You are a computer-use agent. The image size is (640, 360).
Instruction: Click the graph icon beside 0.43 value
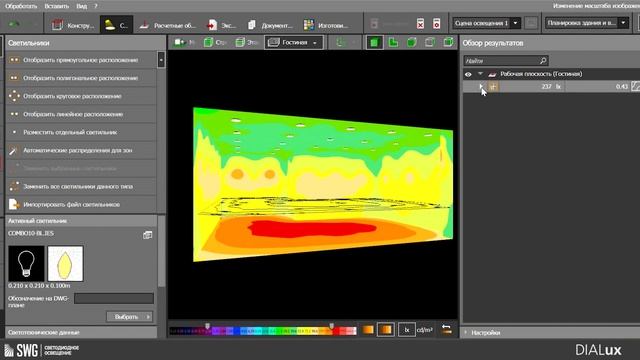[x=635, y=86]
